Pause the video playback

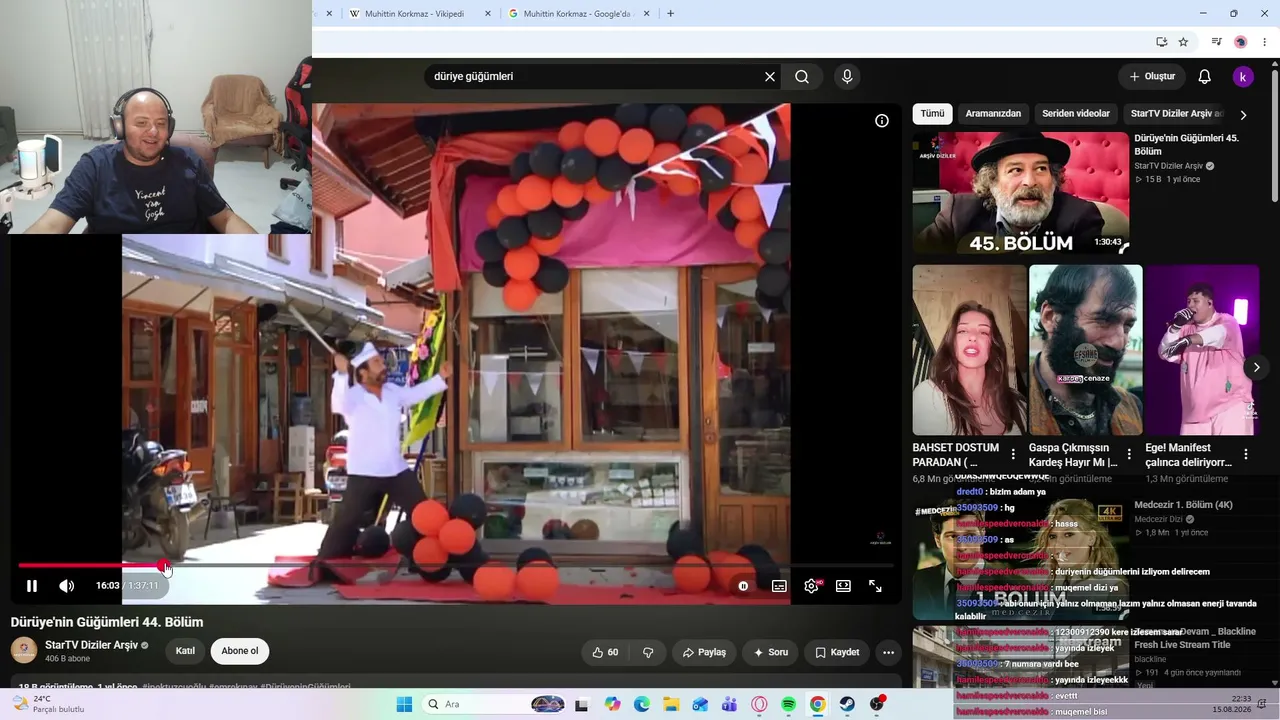pos(32,586)
